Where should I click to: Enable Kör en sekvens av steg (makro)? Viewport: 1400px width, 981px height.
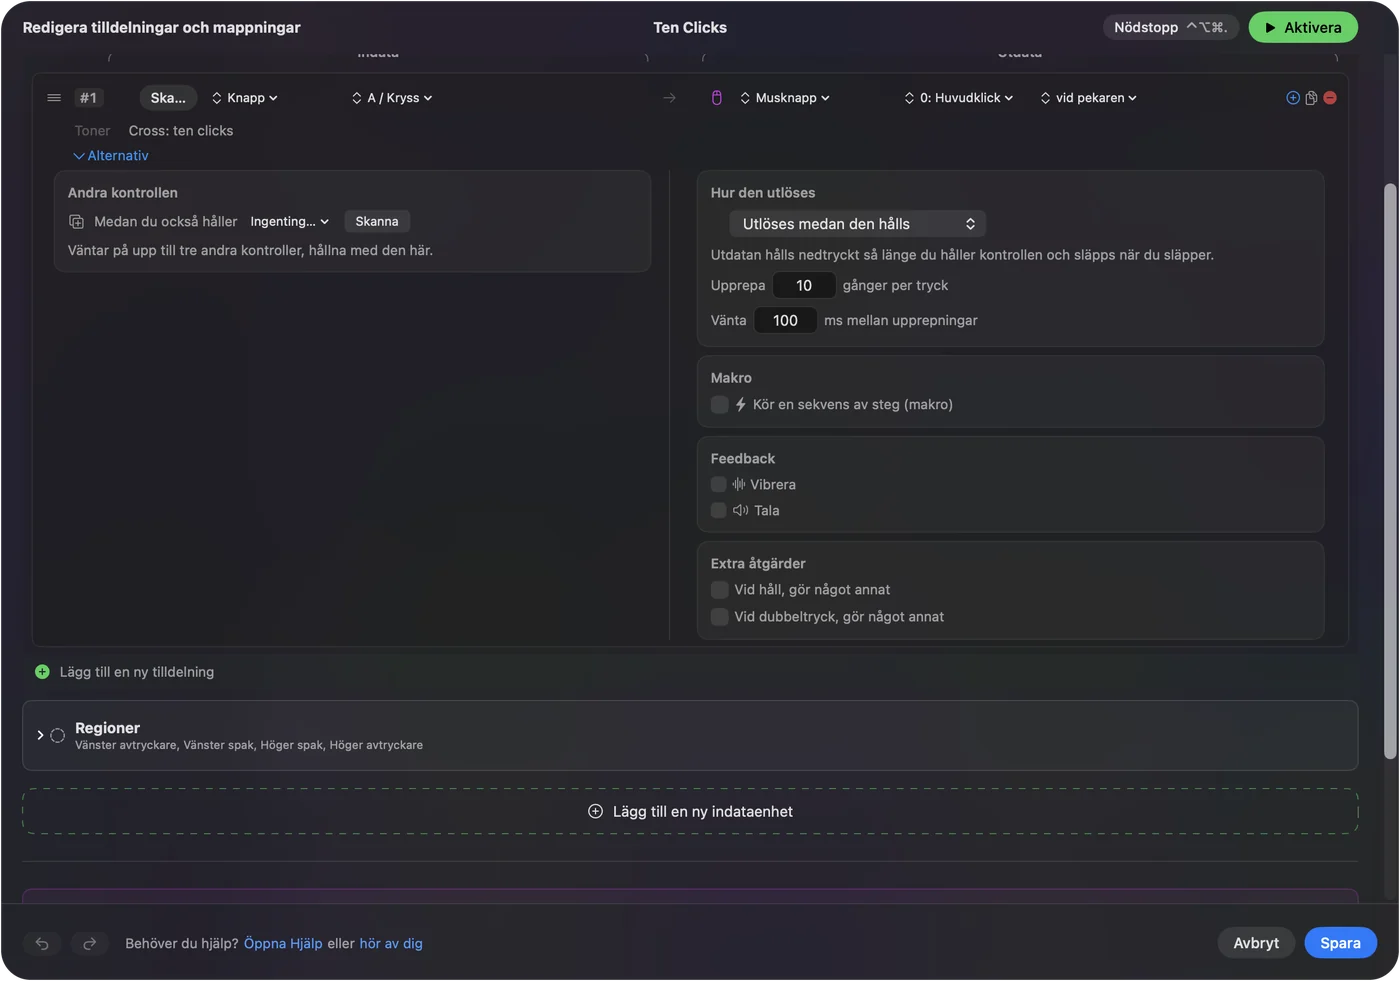(x=719, y=404)
